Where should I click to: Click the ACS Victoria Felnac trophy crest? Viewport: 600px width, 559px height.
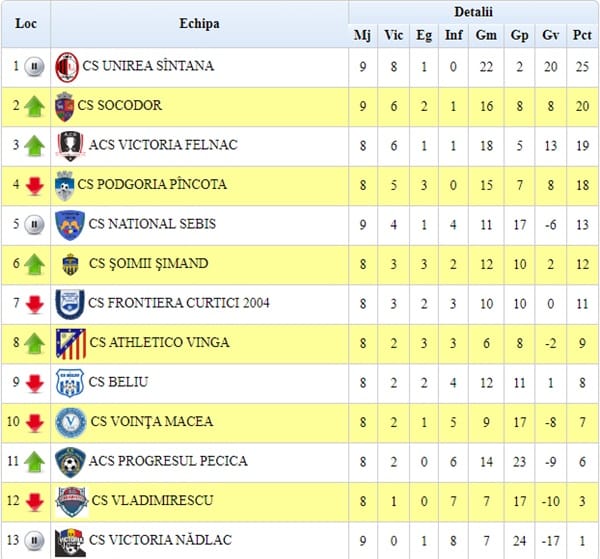[70, 146]
